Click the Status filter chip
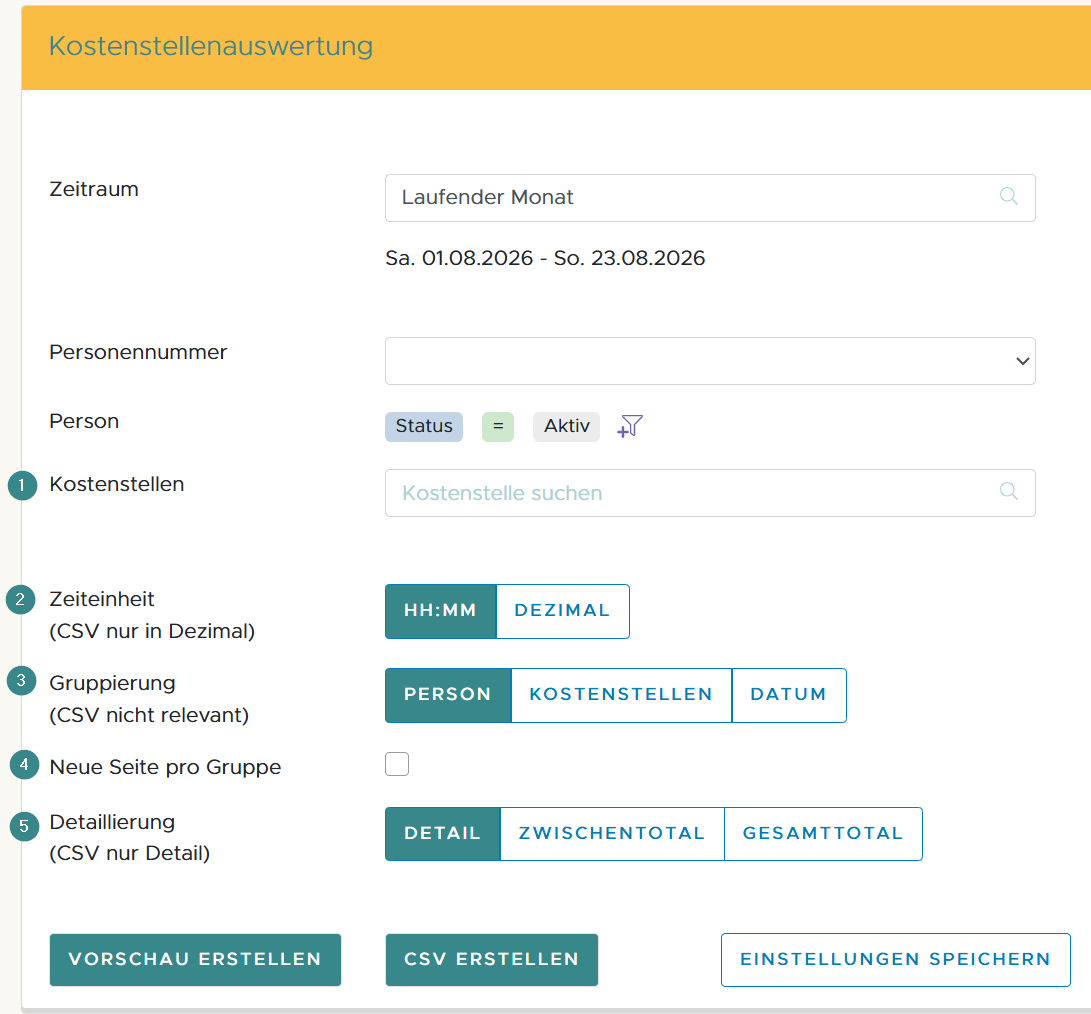Screen dimensions: 1091x1014 click(424, 427)
